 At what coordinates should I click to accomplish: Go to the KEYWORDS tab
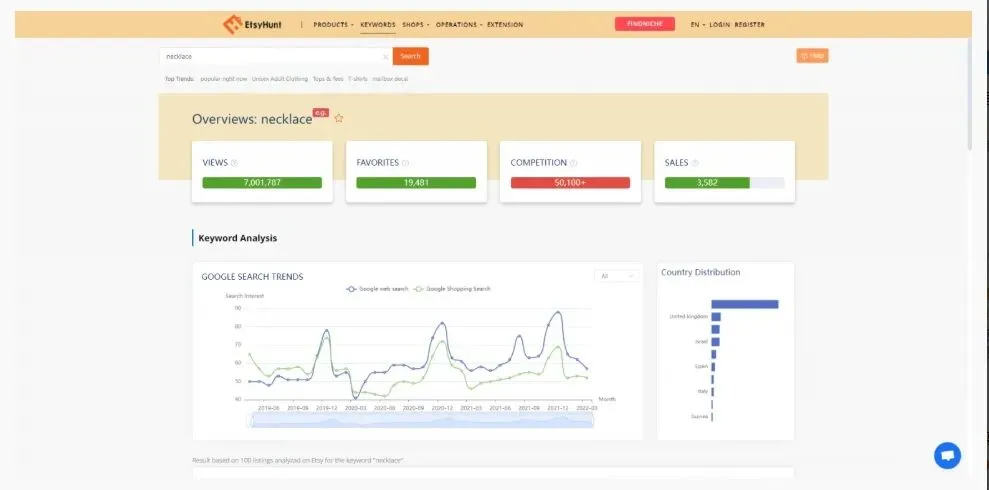(378, 25)
